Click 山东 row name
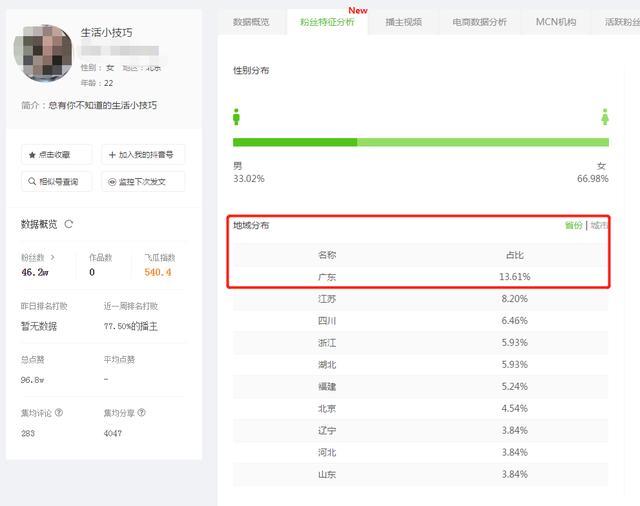 click(x=327, y=475)
